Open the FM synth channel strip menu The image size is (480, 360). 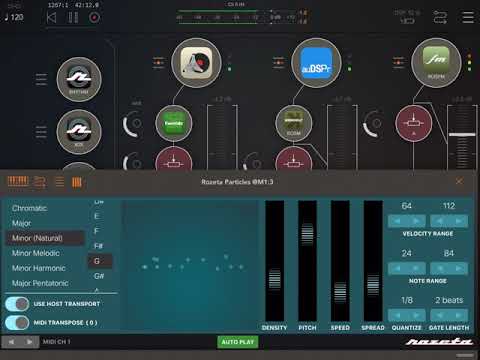[x=398, y=63]
